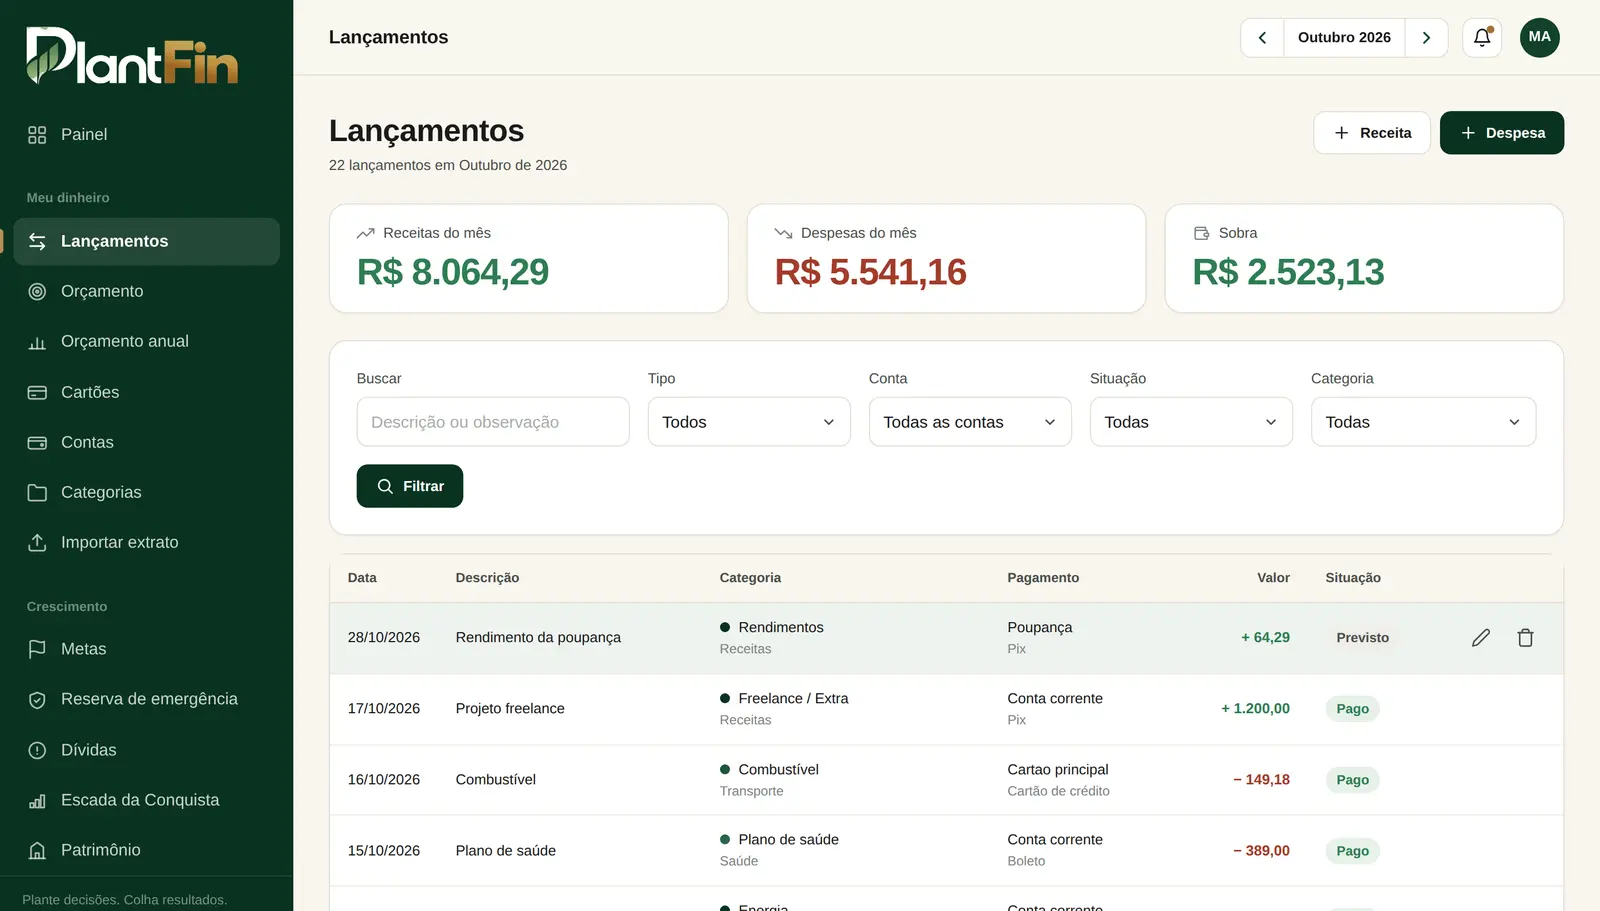
Task: Open the Tipo dropdown
Action: point(749,422)
